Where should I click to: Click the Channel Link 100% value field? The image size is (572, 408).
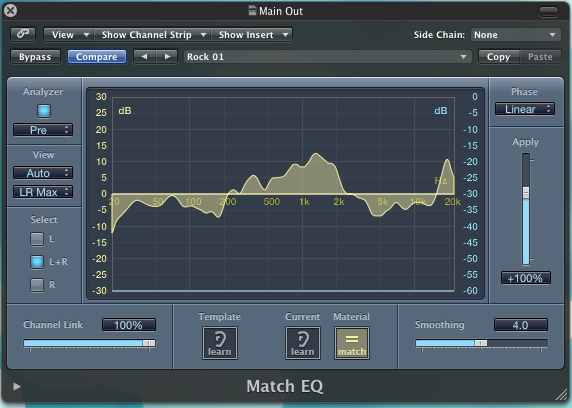pos(129,325)
